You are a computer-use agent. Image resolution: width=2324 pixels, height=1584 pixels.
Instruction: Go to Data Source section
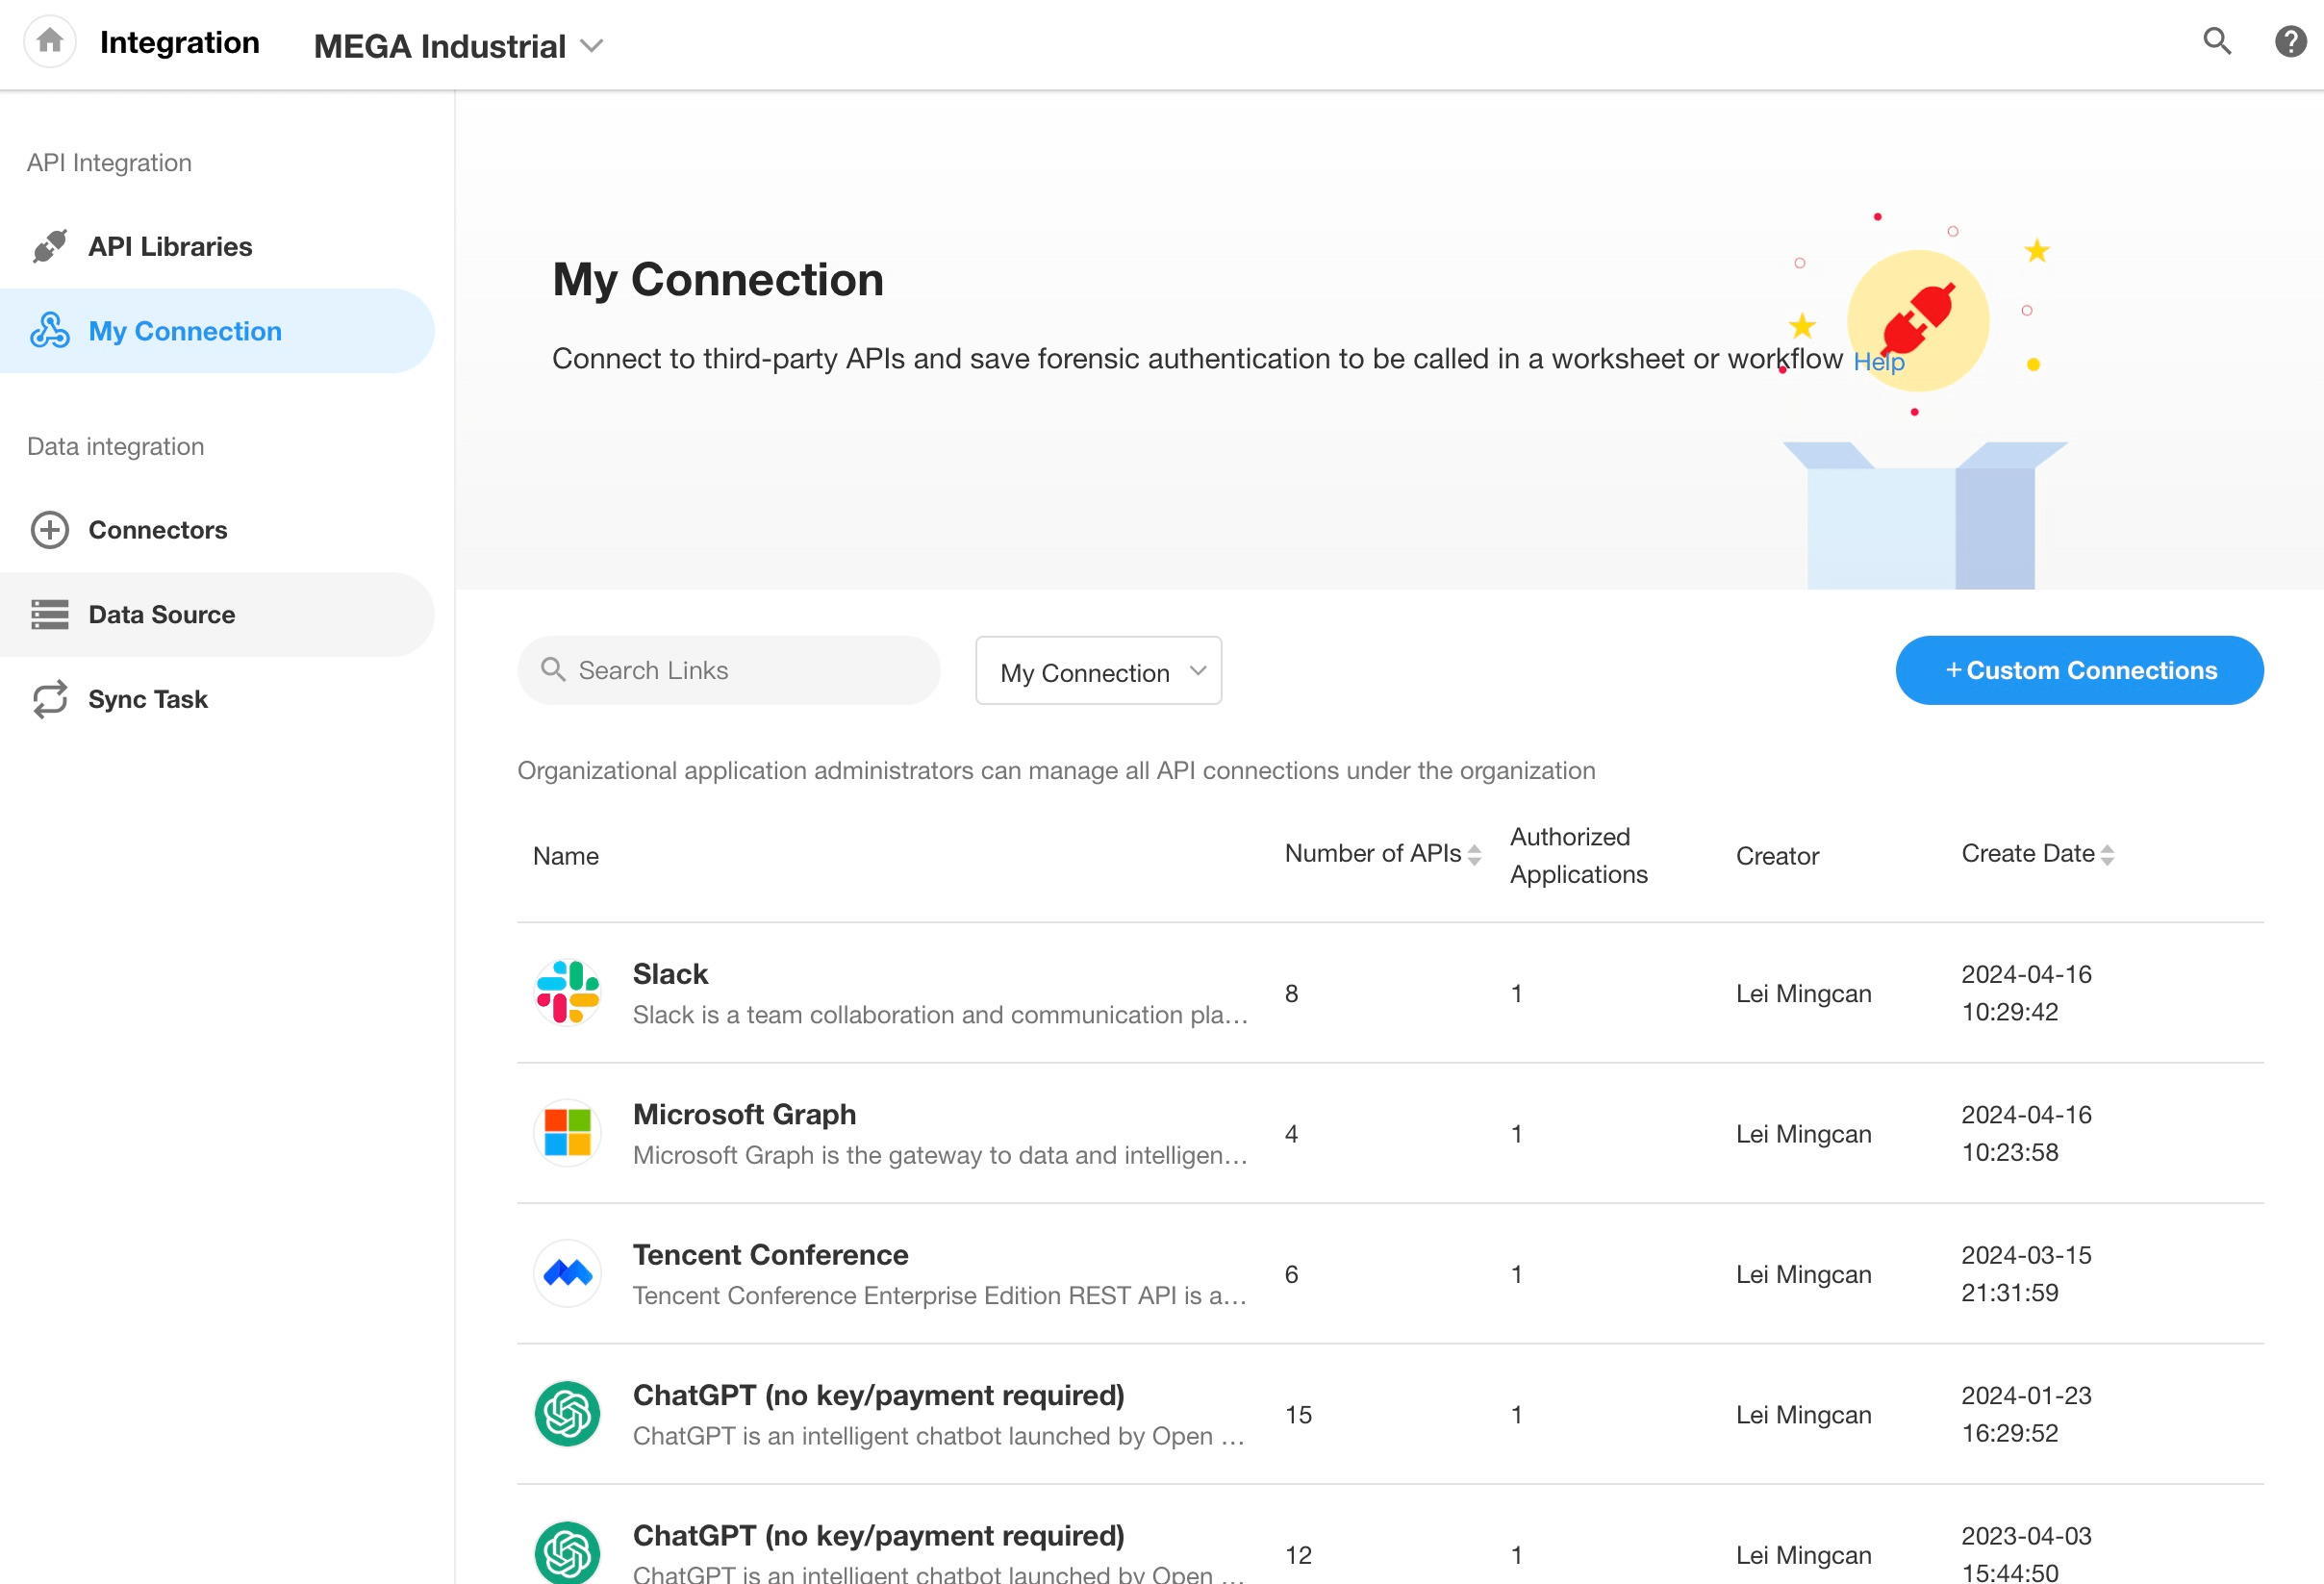tap(161, 614)
